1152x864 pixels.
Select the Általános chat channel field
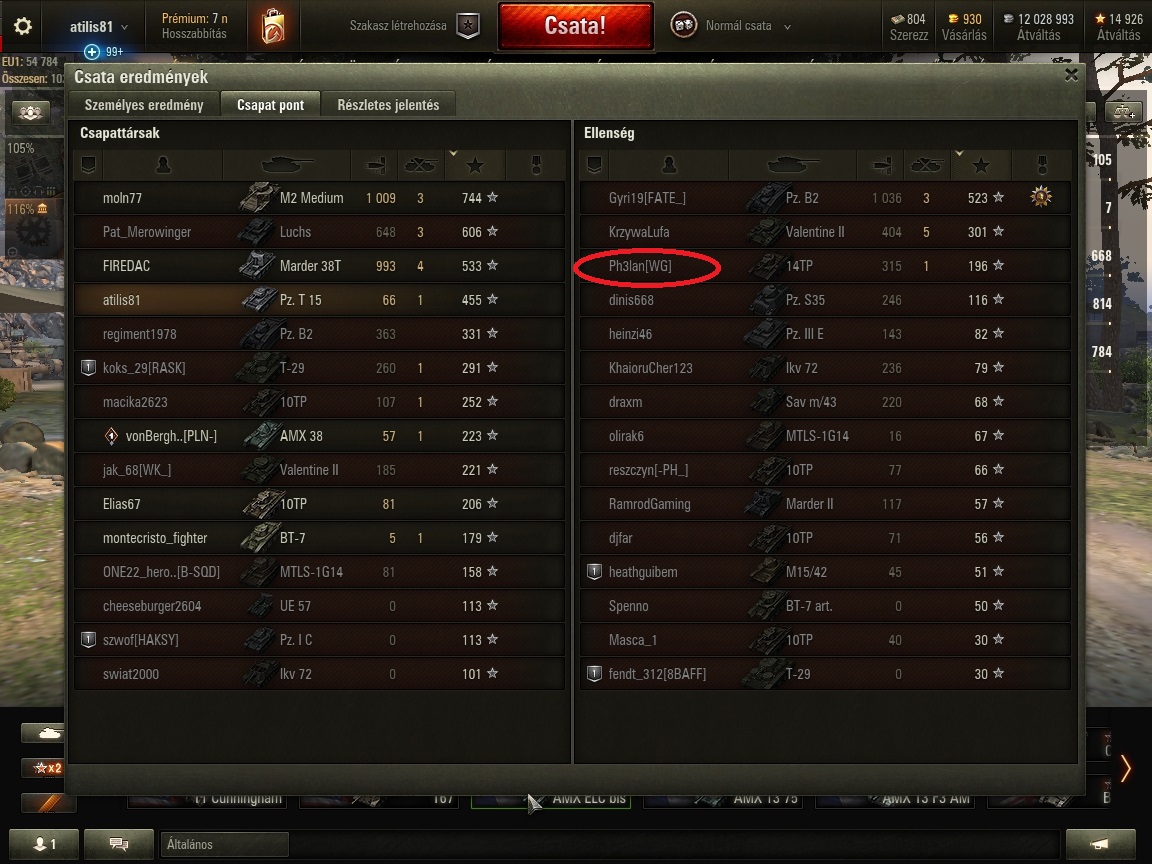point(225,844)
